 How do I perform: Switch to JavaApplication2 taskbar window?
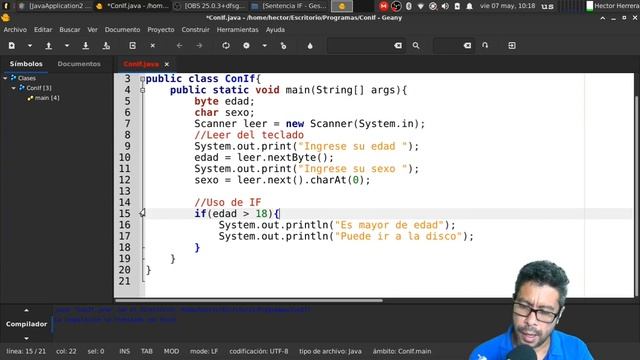[x=55, y=6]
